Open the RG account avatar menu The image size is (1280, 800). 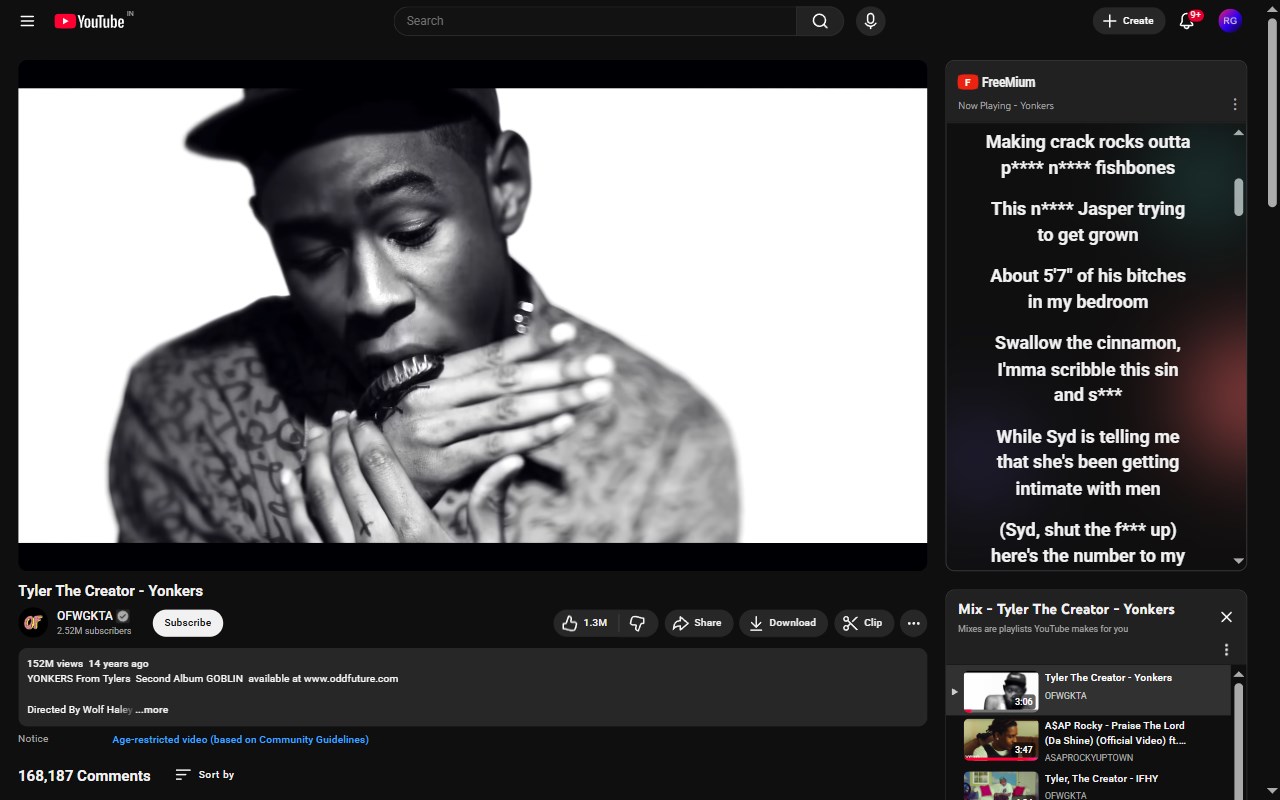1230,21
